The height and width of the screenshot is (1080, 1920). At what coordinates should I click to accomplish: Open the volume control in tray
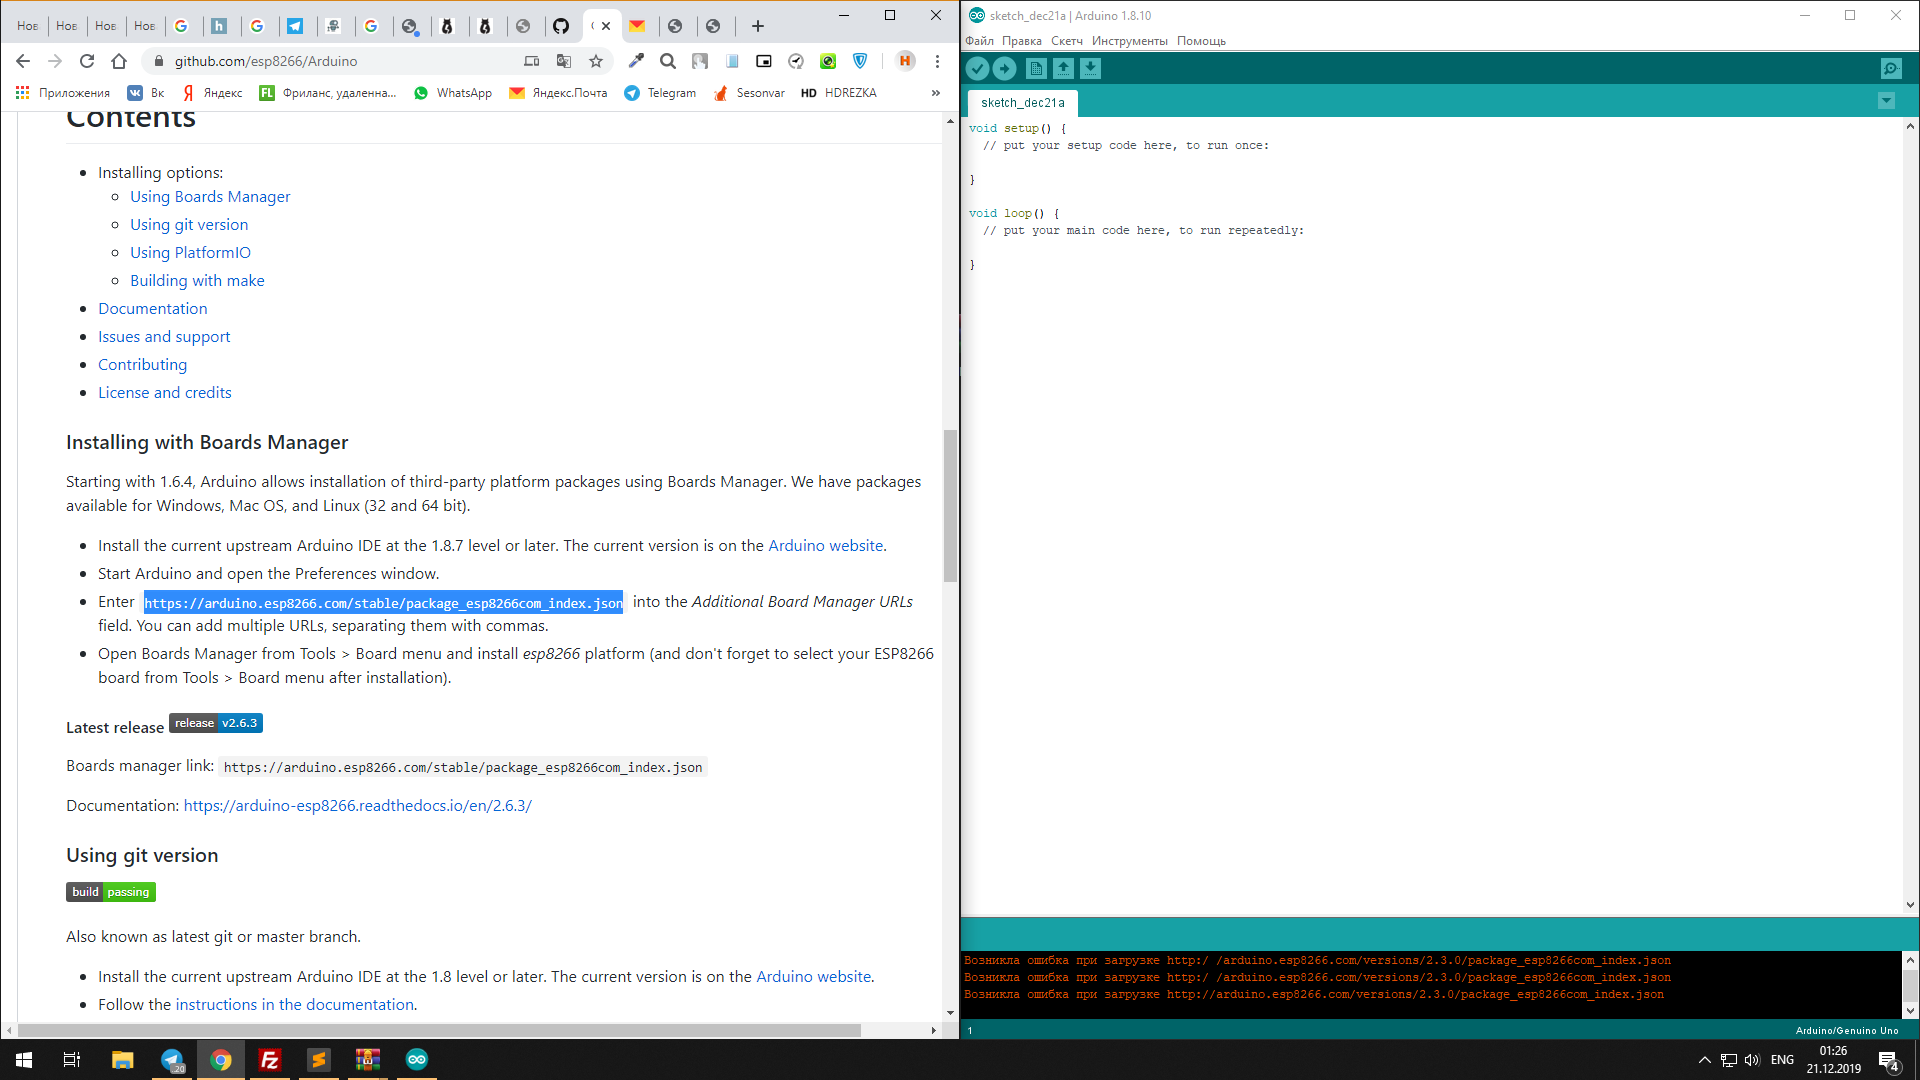coord(1752,1060)
